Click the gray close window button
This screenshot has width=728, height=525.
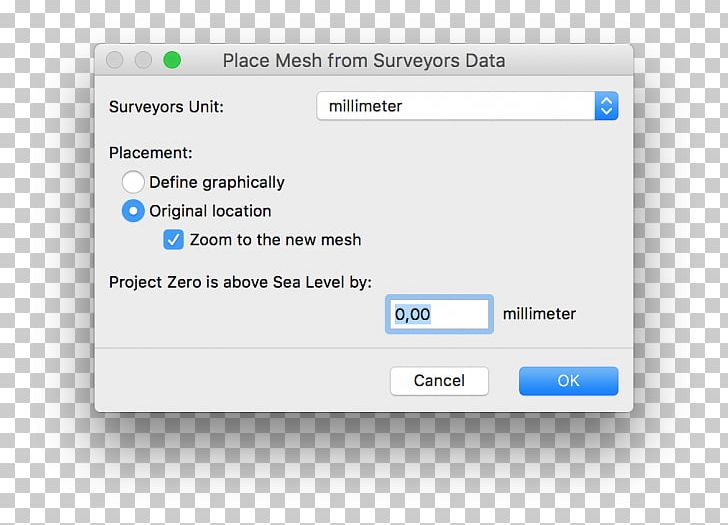[115, 60]
